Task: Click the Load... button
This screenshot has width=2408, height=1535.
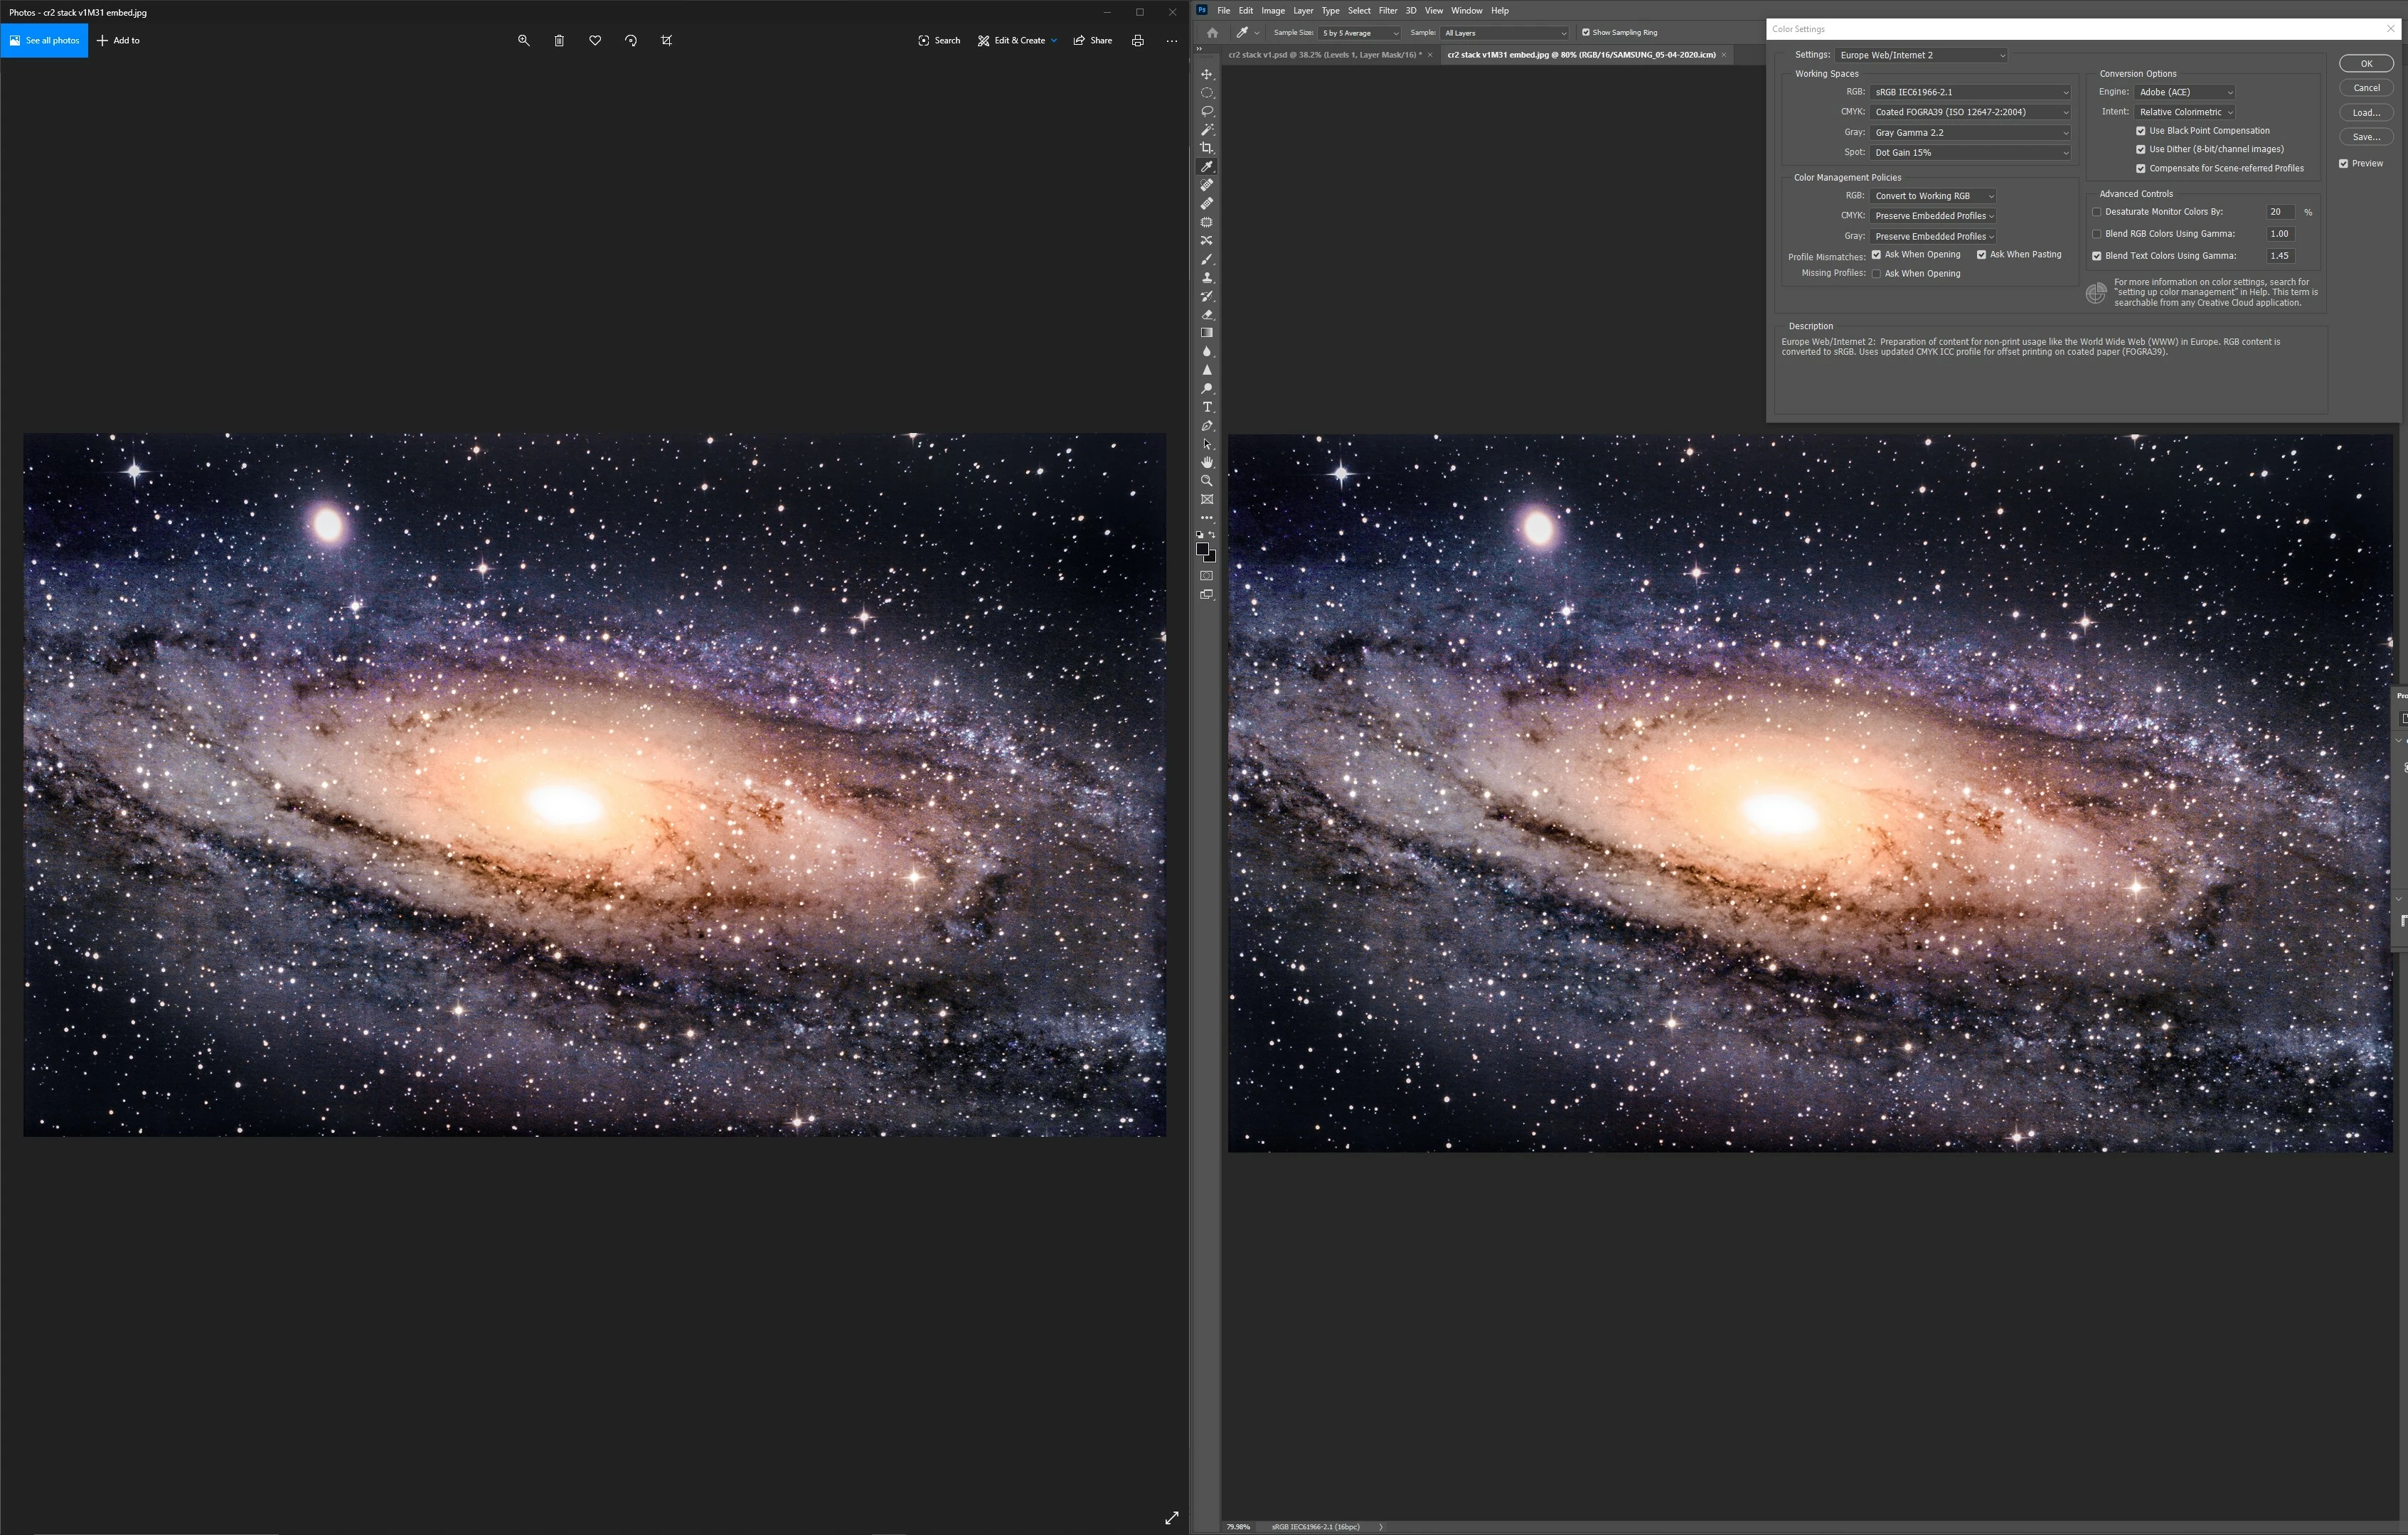Action: [x=2365, y=113]
